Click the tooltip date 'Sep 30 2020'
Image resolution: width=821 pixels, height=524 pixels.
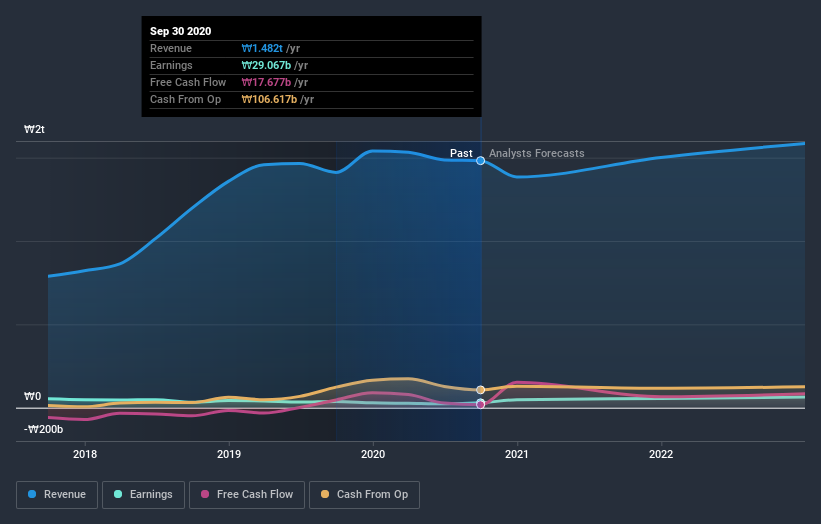point(181,31)
